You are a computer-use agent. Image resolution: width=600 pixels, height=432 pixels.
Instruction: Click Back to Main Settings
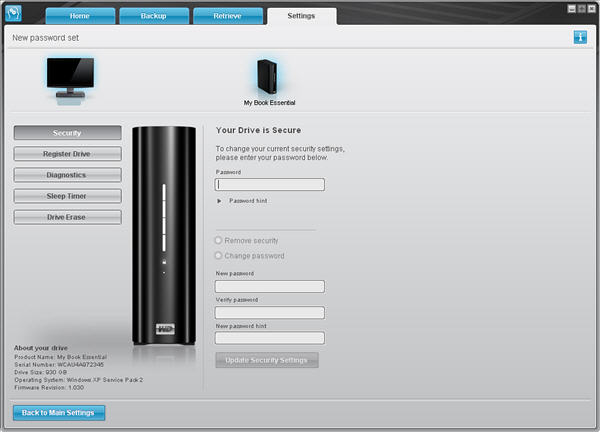(59, 413)
